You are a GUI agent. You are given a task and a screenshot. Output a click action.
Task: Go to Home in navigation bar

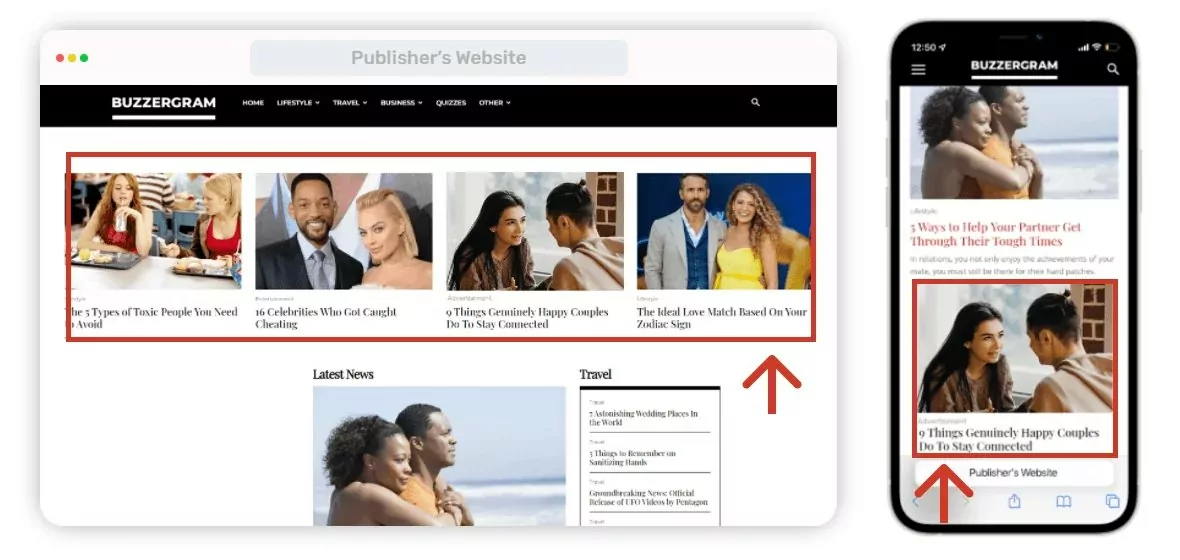coord(253,102)
